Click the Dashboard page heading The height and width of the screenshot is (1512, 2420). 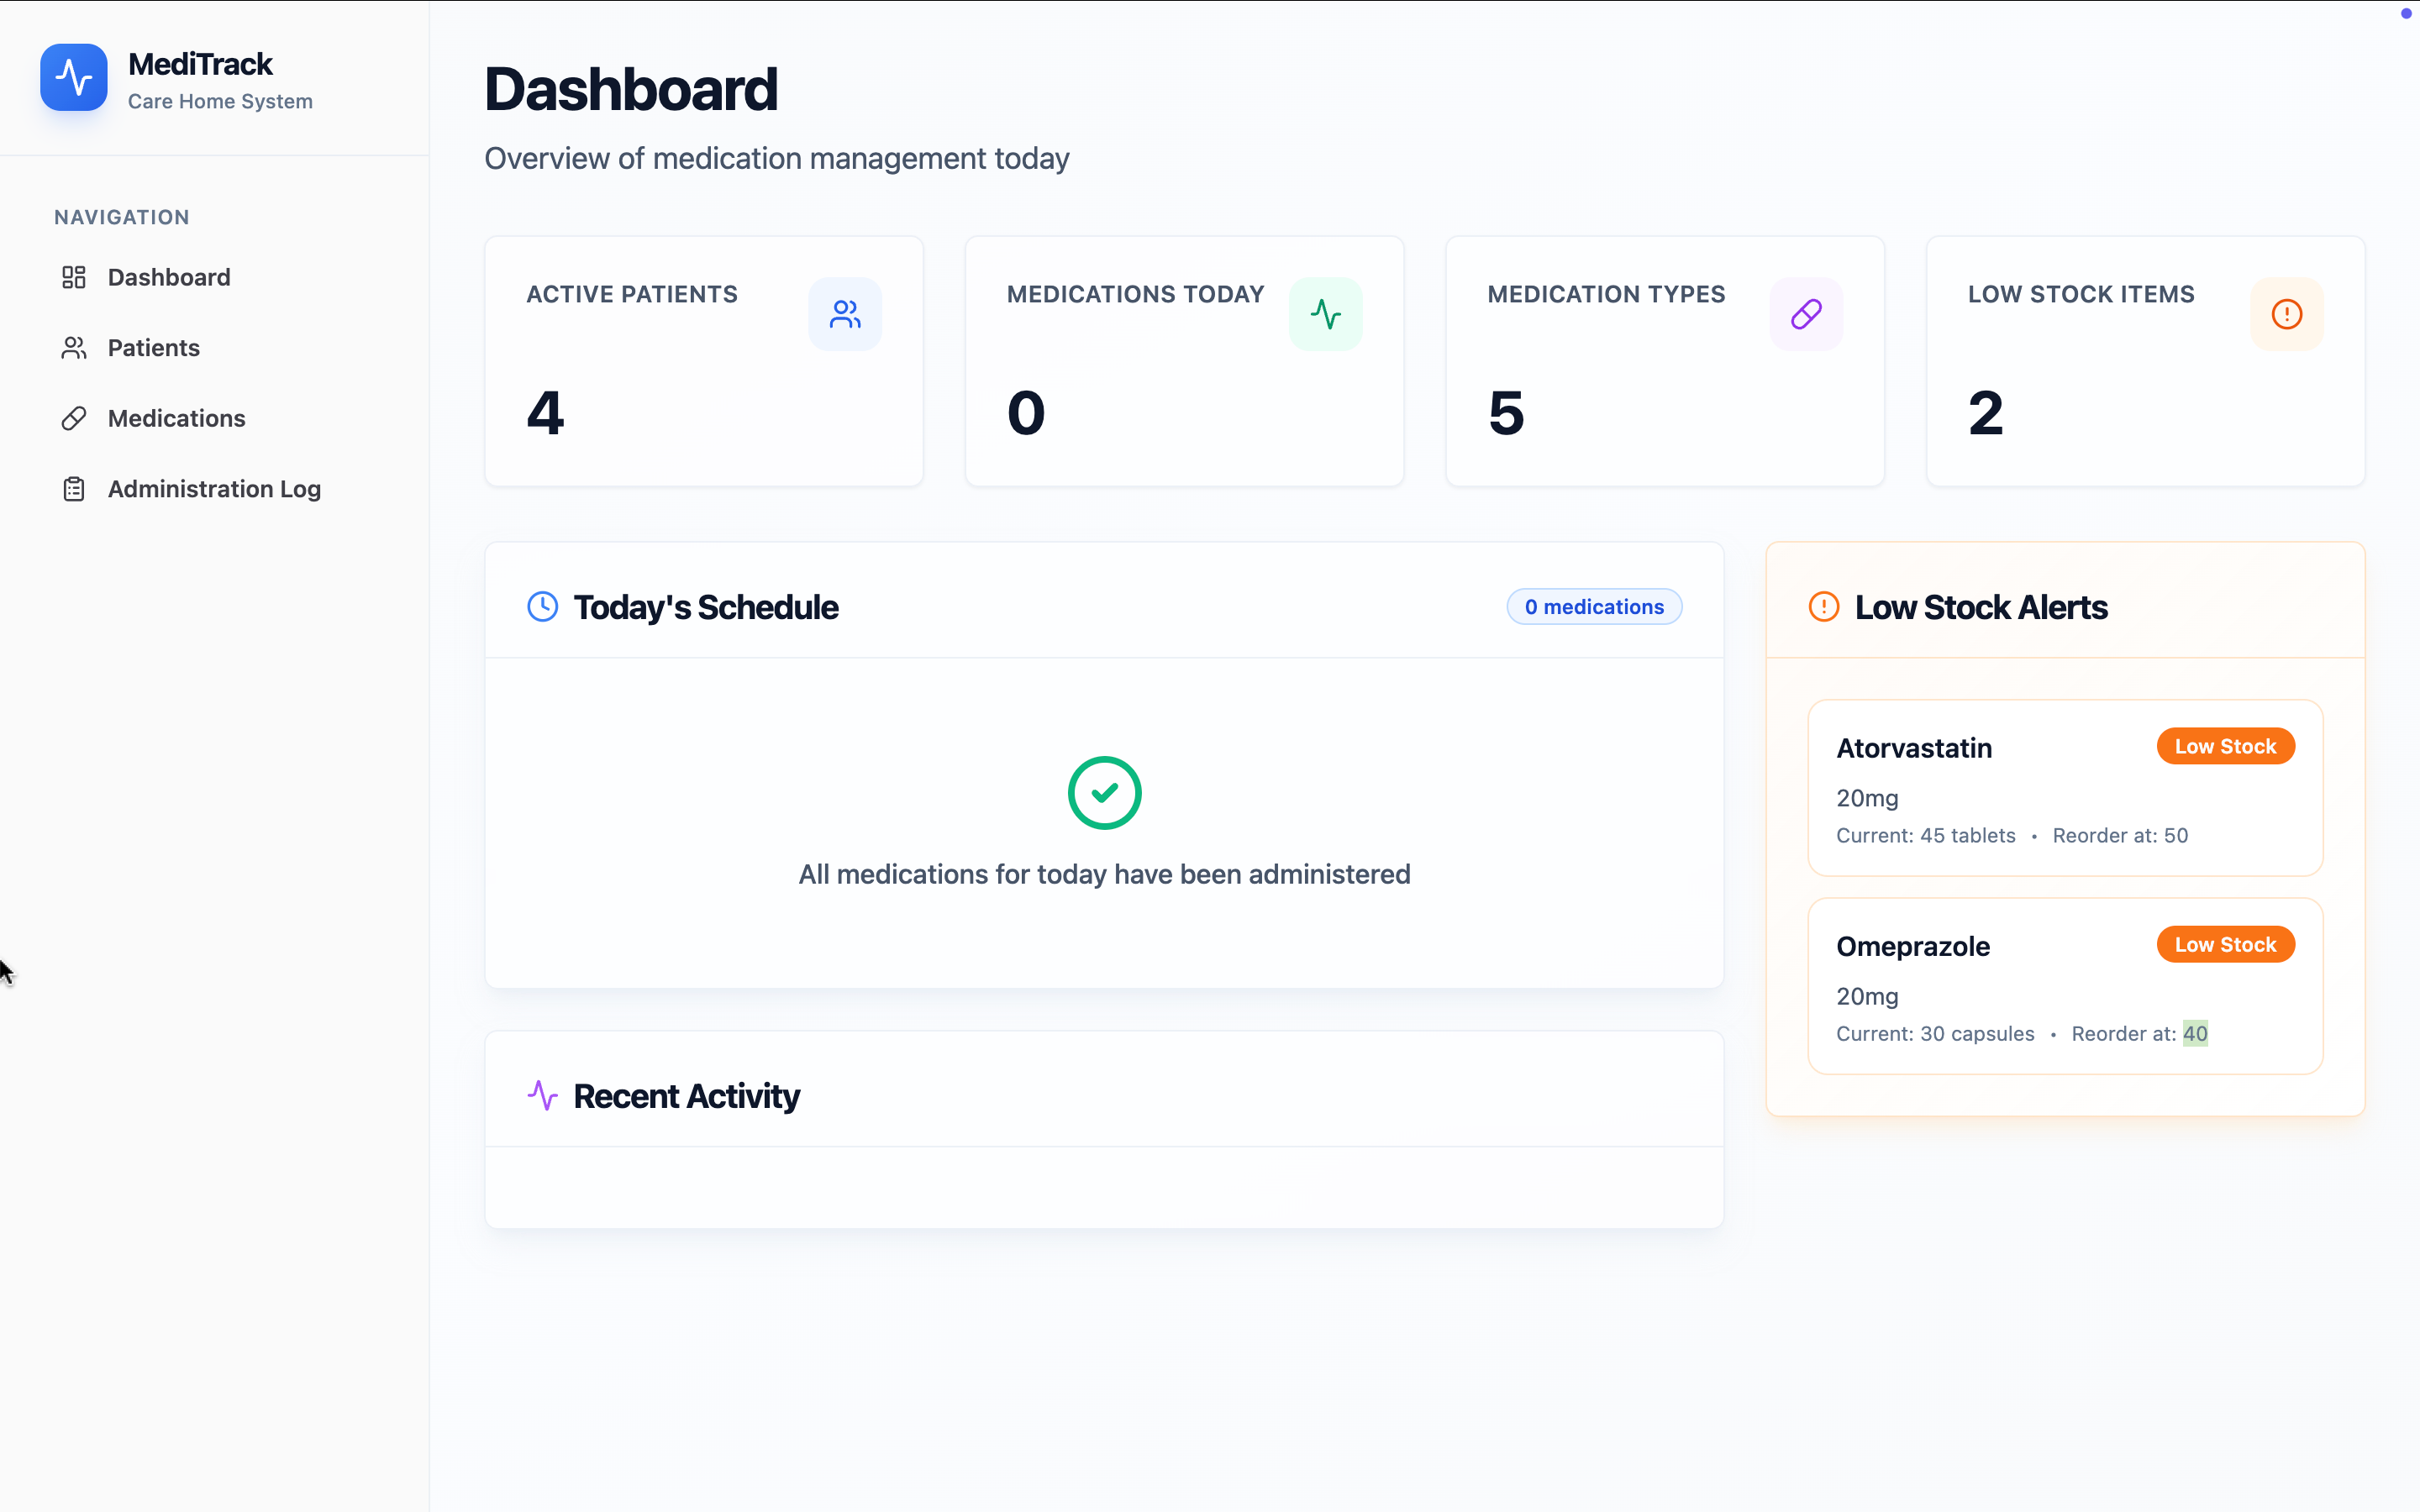(631, 89)
